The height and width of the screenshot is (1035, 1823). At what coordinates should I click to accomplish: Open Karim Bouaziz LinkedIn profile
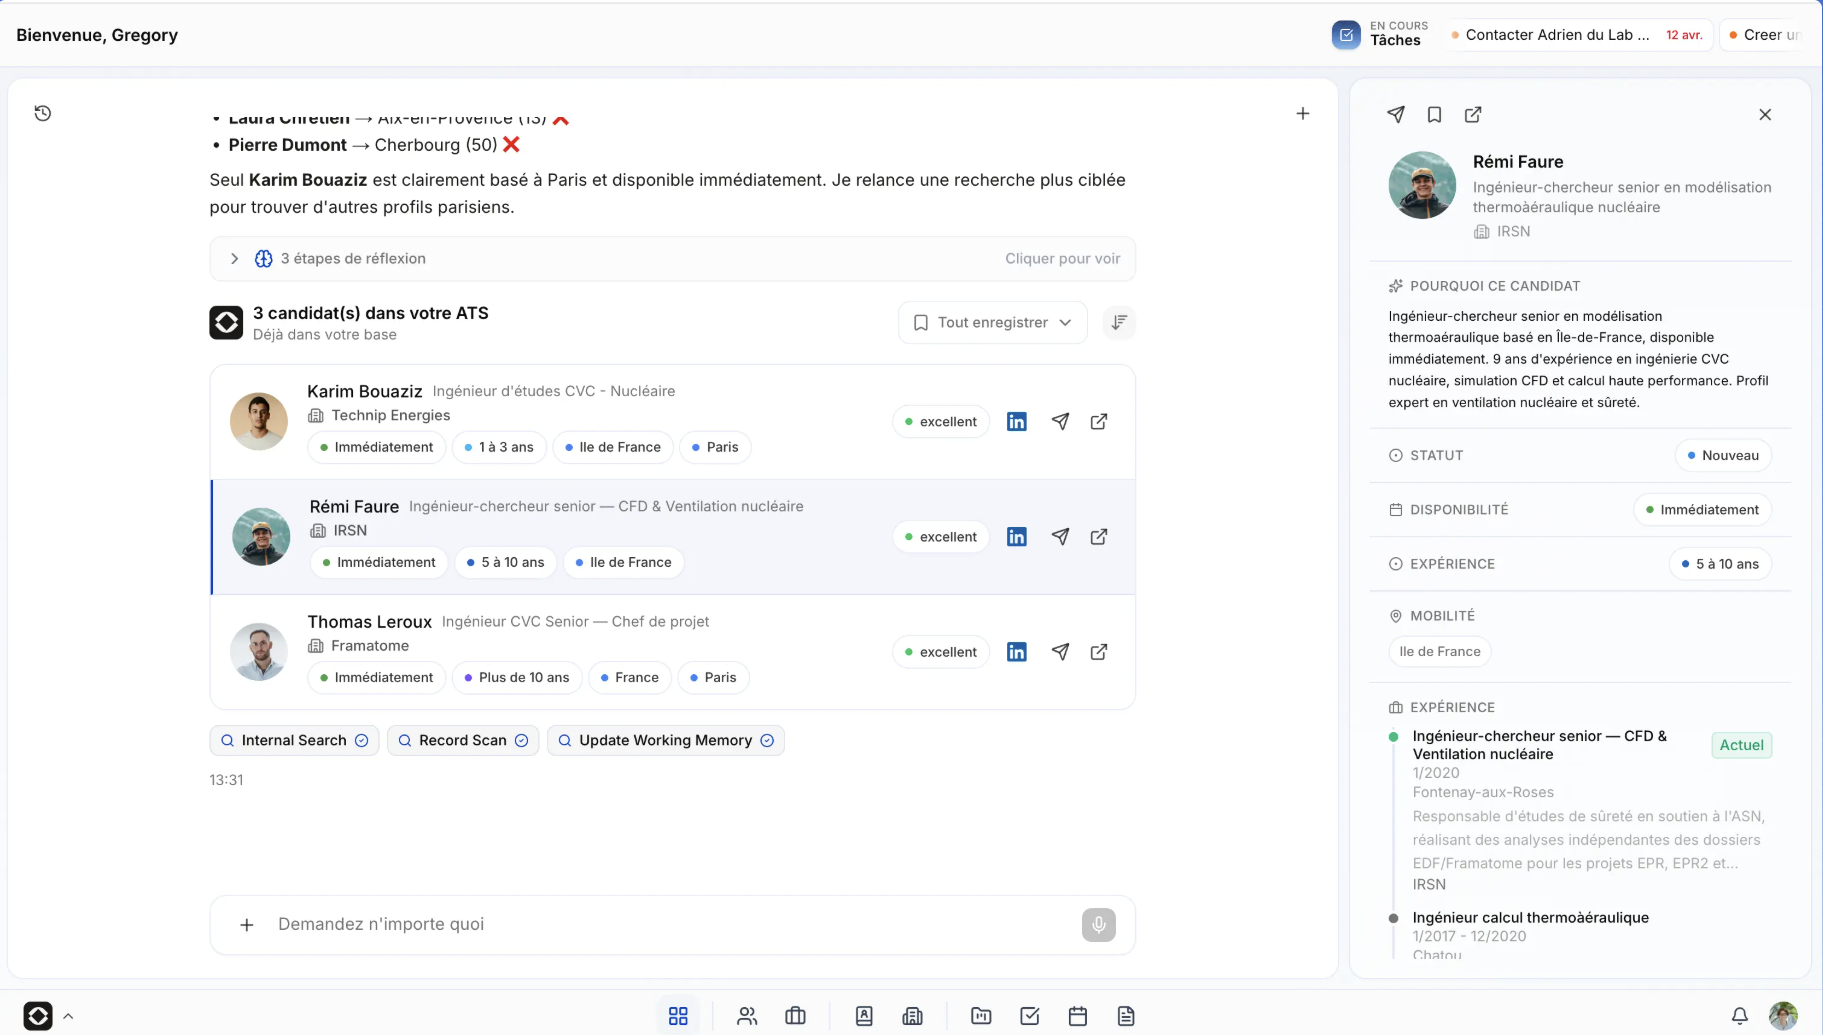[x=1016, y=422]
